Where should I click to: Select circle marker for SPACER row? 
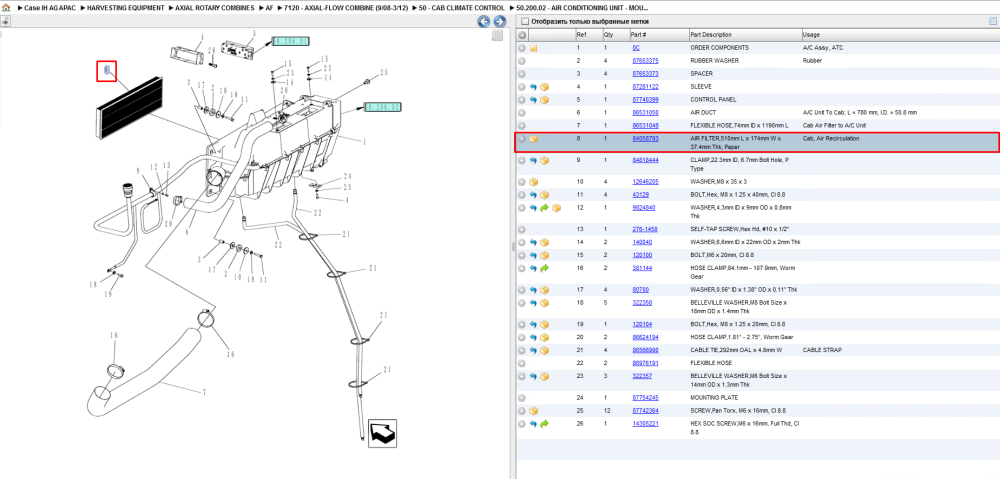(x=522, y=73)
